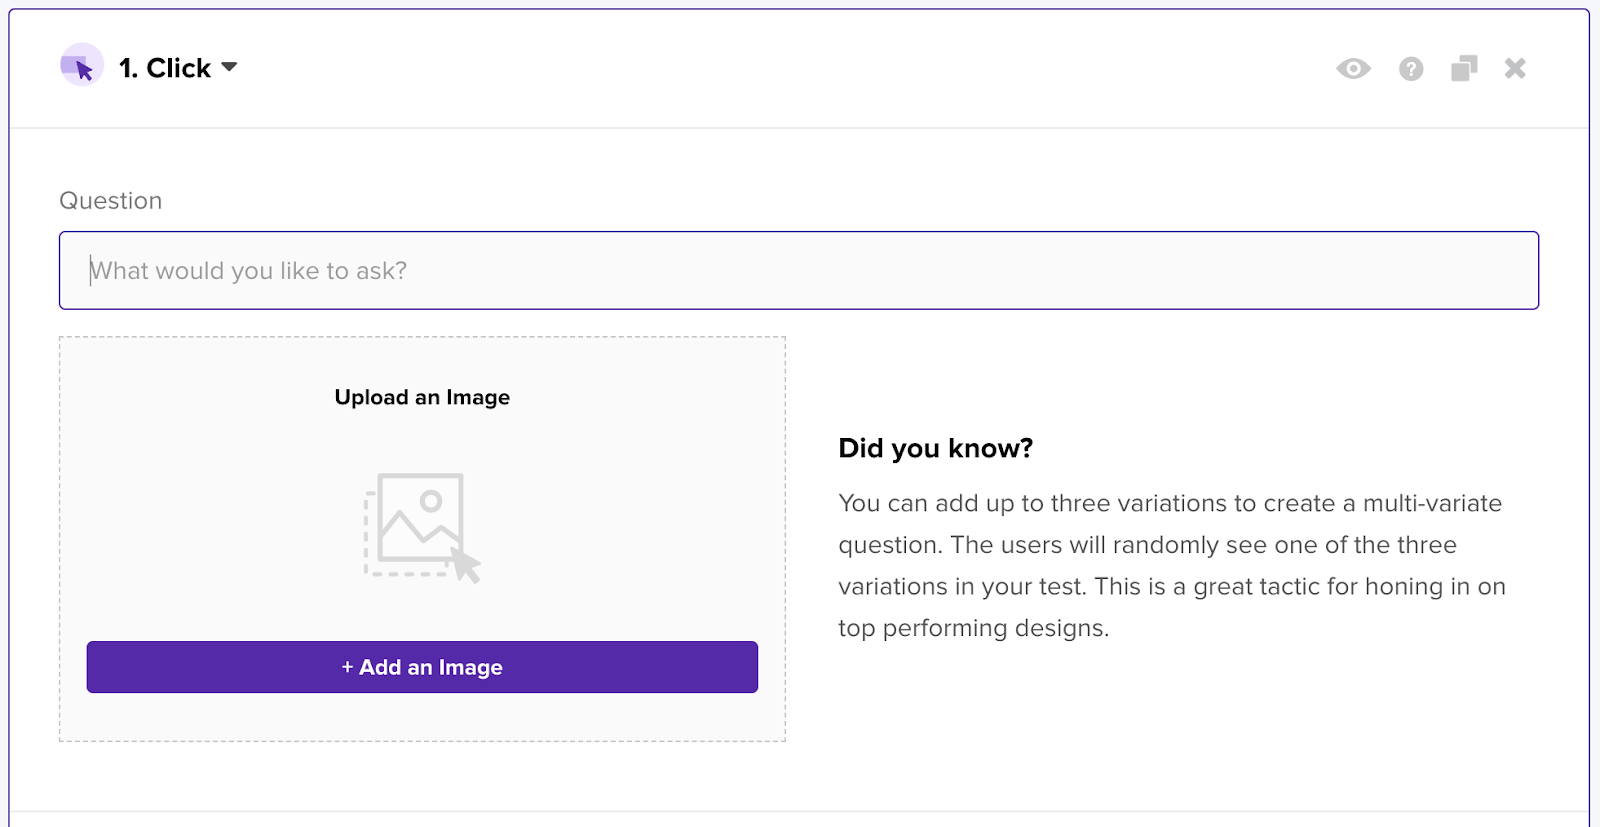1600x827 pixels.
Task: Click the image placeholder icon
Action: 422,527
